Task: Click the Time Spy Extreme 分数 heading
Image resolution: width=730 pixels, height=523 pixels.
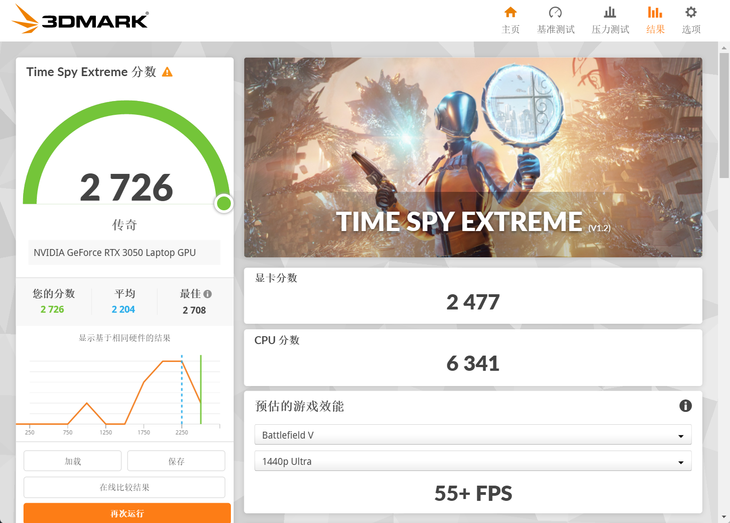Action: point(91,72)
